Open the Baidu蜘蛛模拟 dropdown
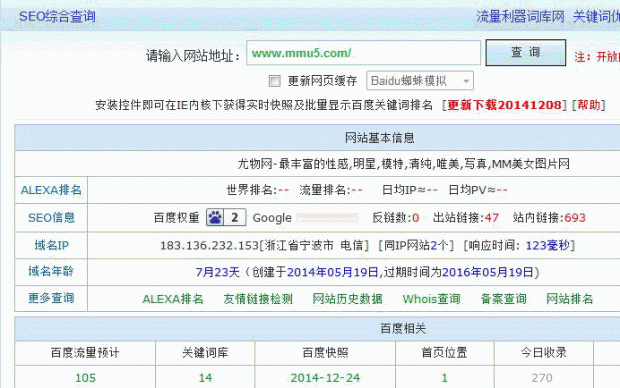This screenshot has width=620, height=388. click(420, 81)
